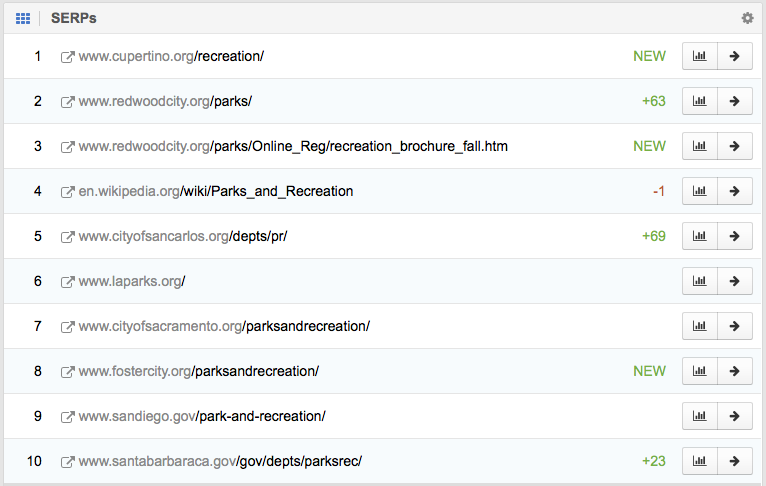Open the www.sandiego.gov/park-and-recreation/ link
This screenshot has height=486, width=766.
[x=202, y=416]
